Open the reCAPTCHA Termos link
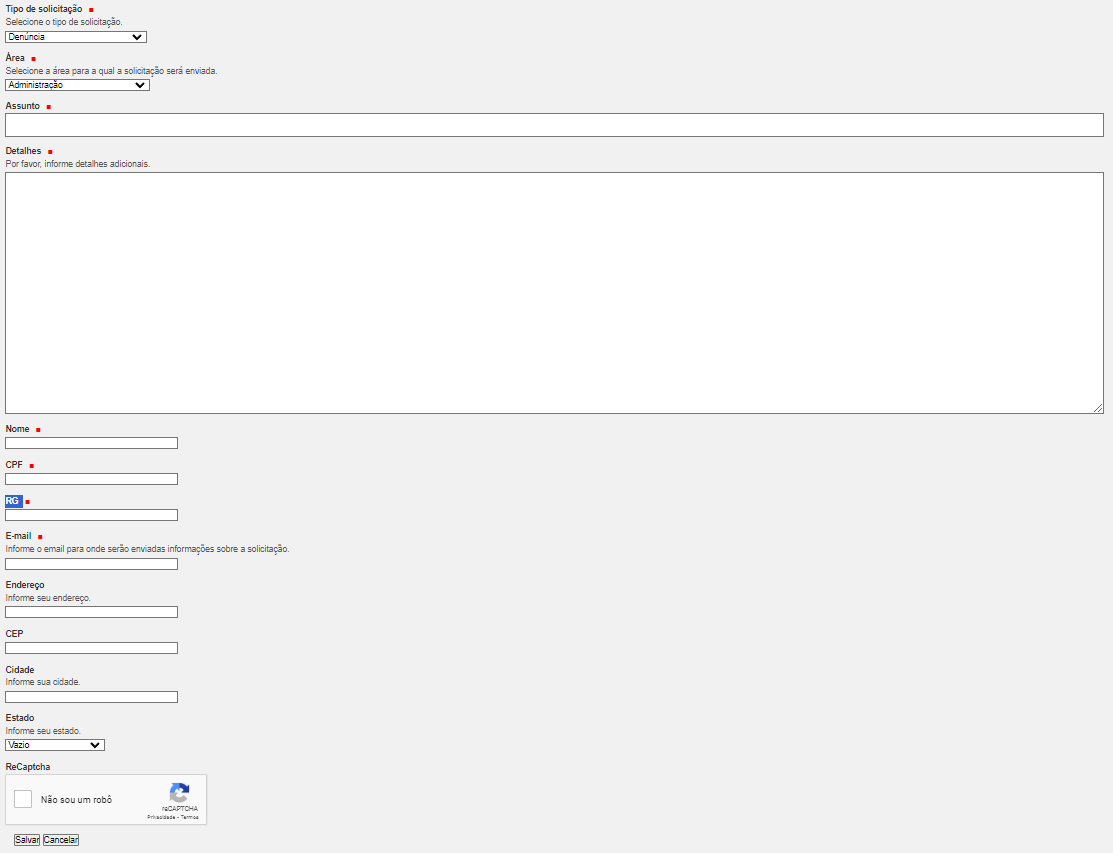Image resolution: width=1113 pixels, height=853 pixels. click(x=190, y=817)
